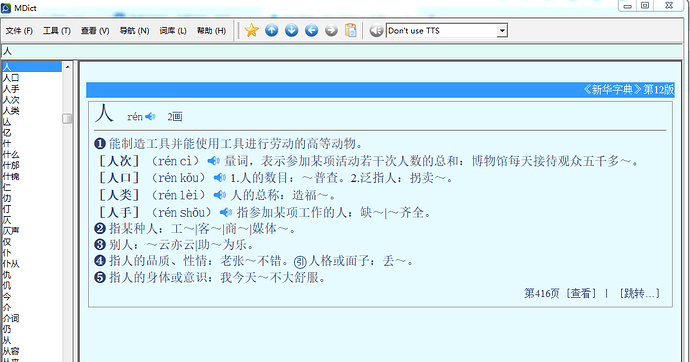Click the [跳转...] link

[639, 293]
